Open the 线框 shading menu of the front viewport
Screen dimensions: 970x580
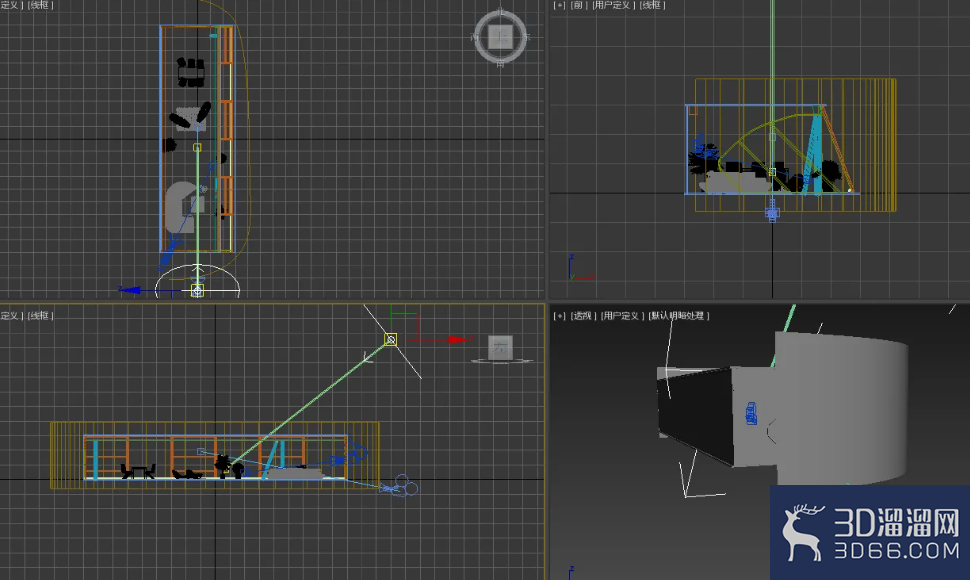click(x=652, y=5)
